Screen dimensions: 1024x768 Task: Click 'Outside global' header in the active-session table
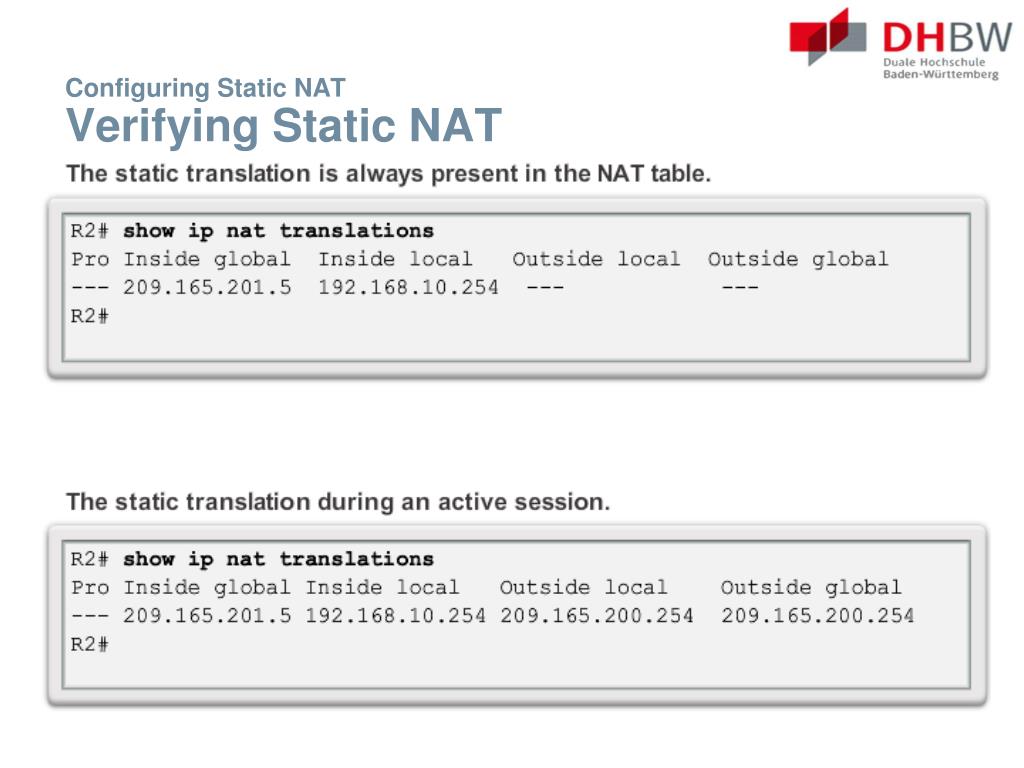point(811,588)
